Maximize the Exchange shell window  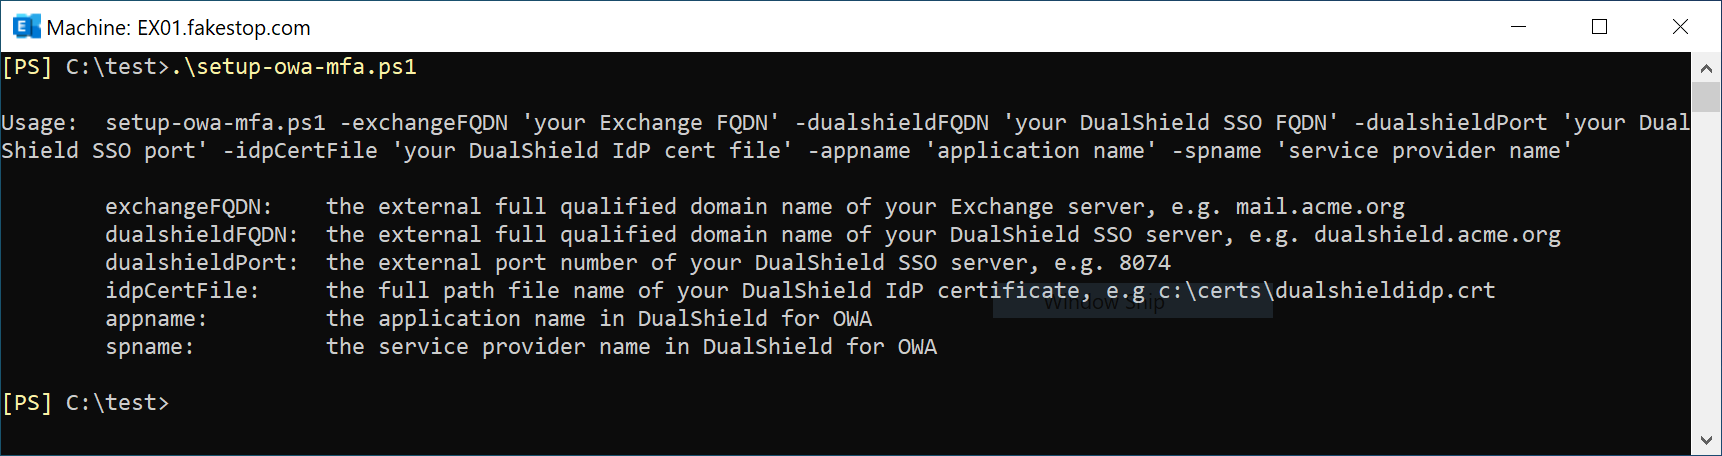coord(1599,27)
